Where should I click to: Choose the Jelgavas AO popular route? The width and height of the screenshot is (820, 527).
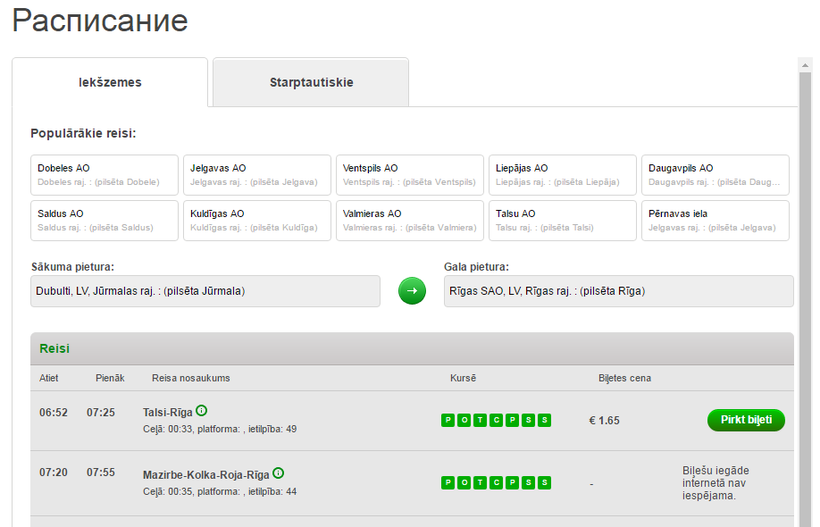click(x=257, y=175)
